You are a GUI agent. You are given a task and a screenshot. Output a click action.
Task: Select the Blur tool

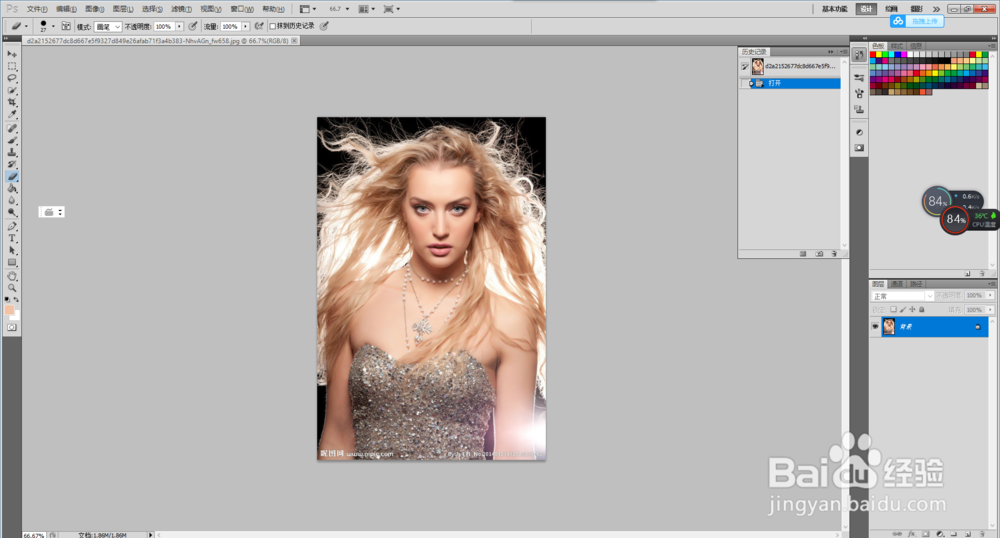[x=11, y=201]
